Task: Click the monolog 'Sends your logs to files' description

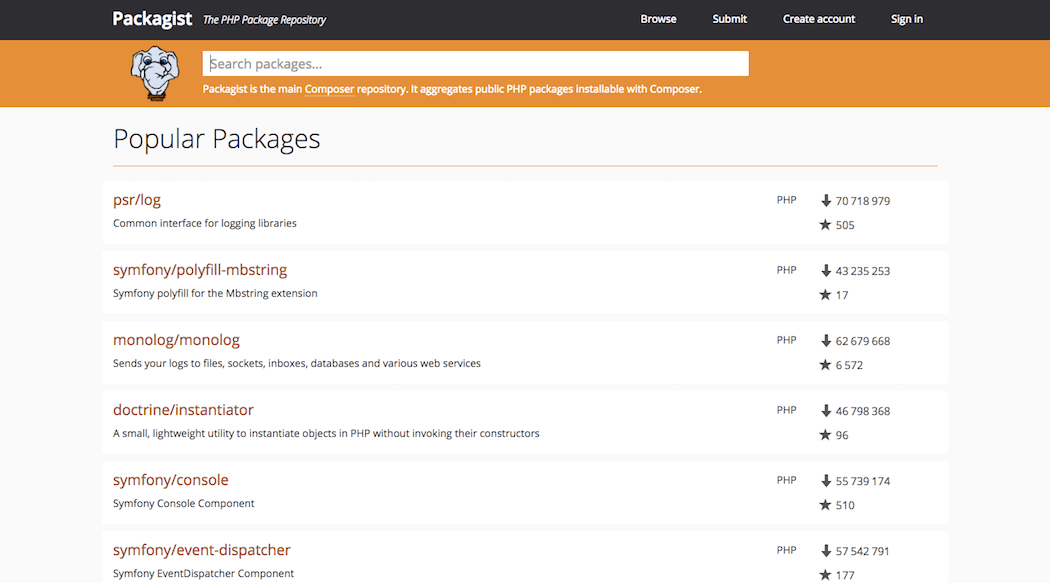Action: [297, 363]
